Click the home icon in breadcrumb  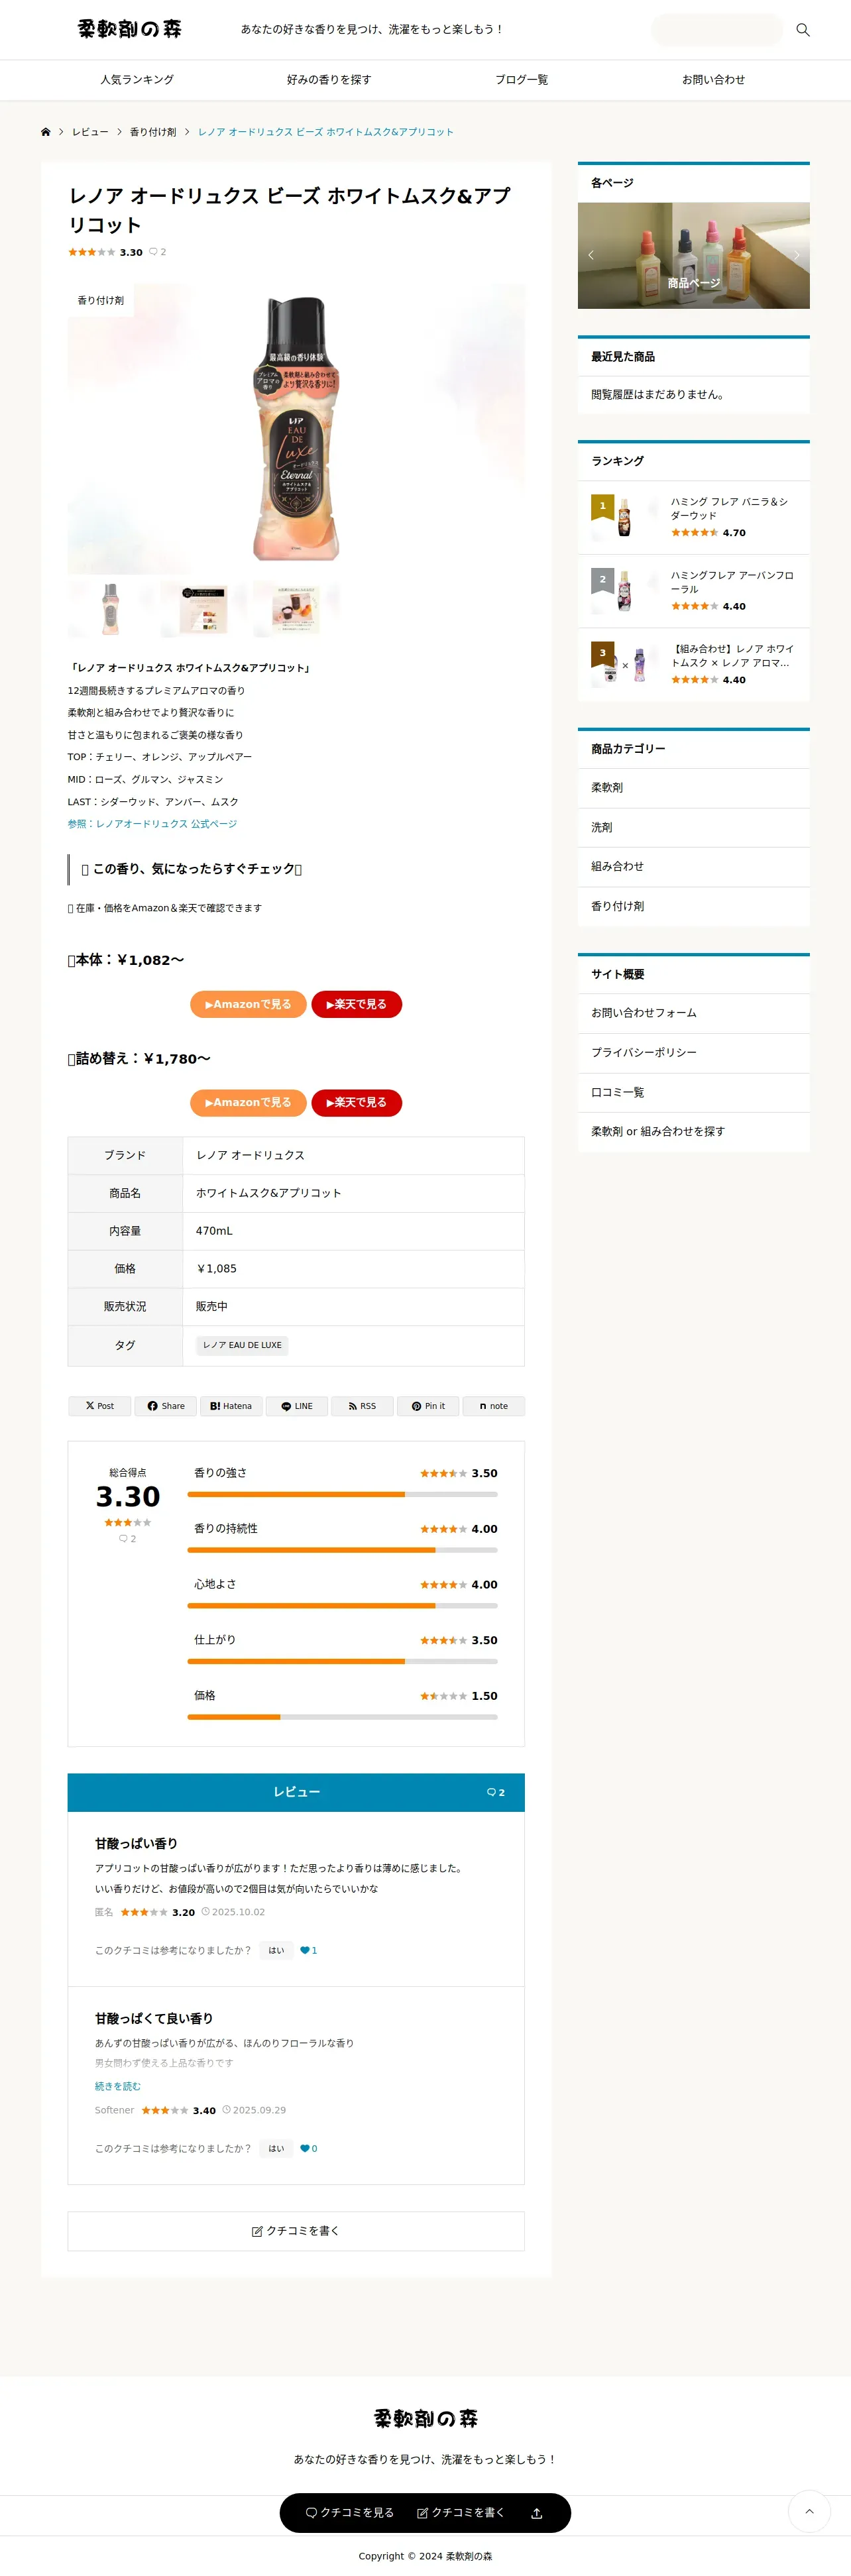pos(45,132)
